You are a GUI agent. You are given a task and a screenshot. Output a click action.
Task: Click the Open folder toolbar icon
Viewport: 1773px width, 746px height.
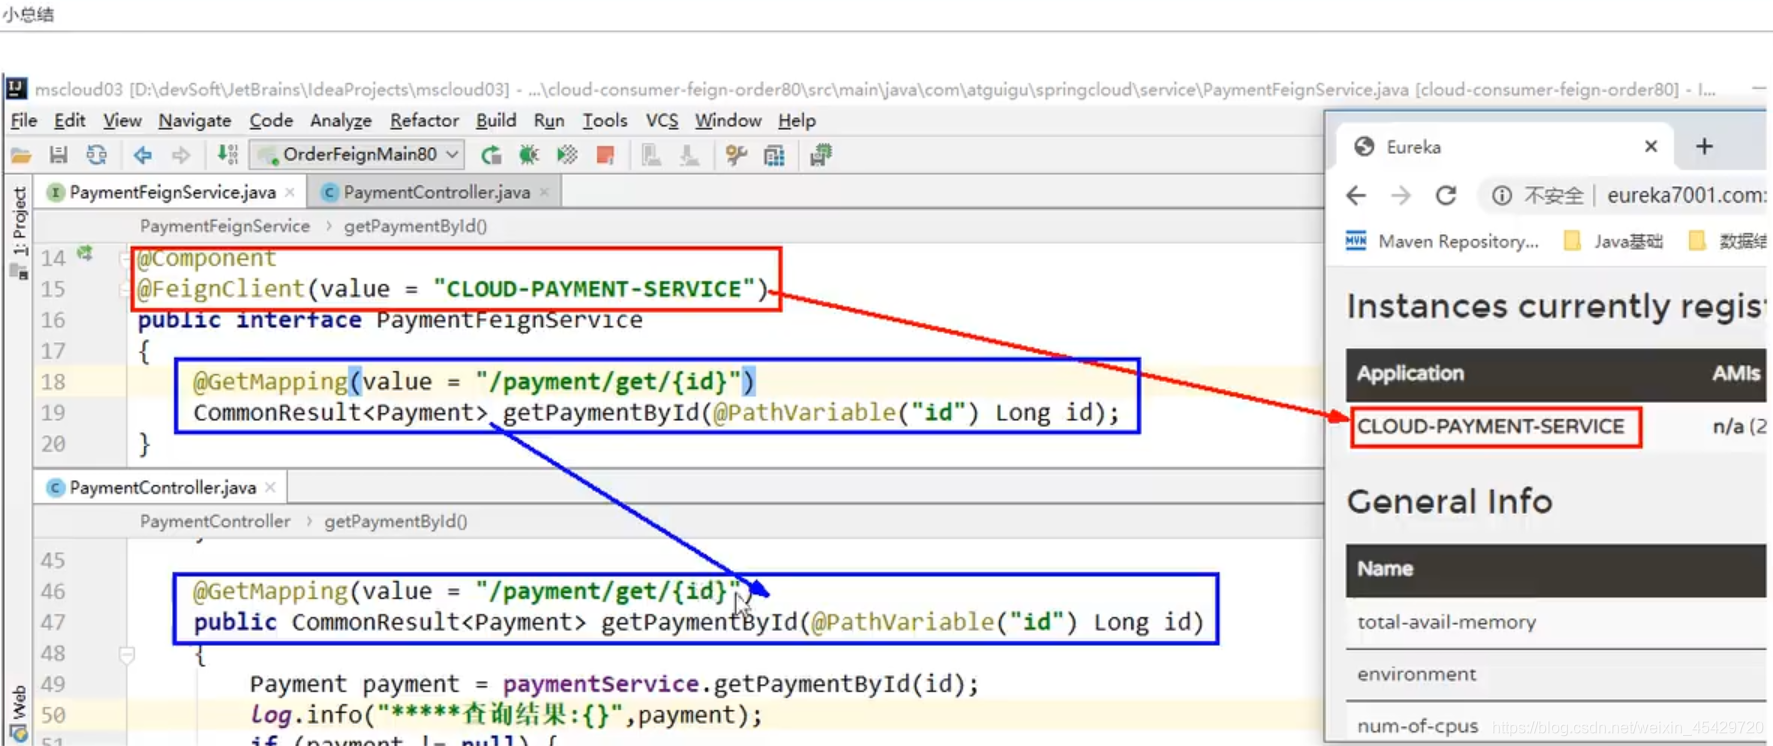21,155
